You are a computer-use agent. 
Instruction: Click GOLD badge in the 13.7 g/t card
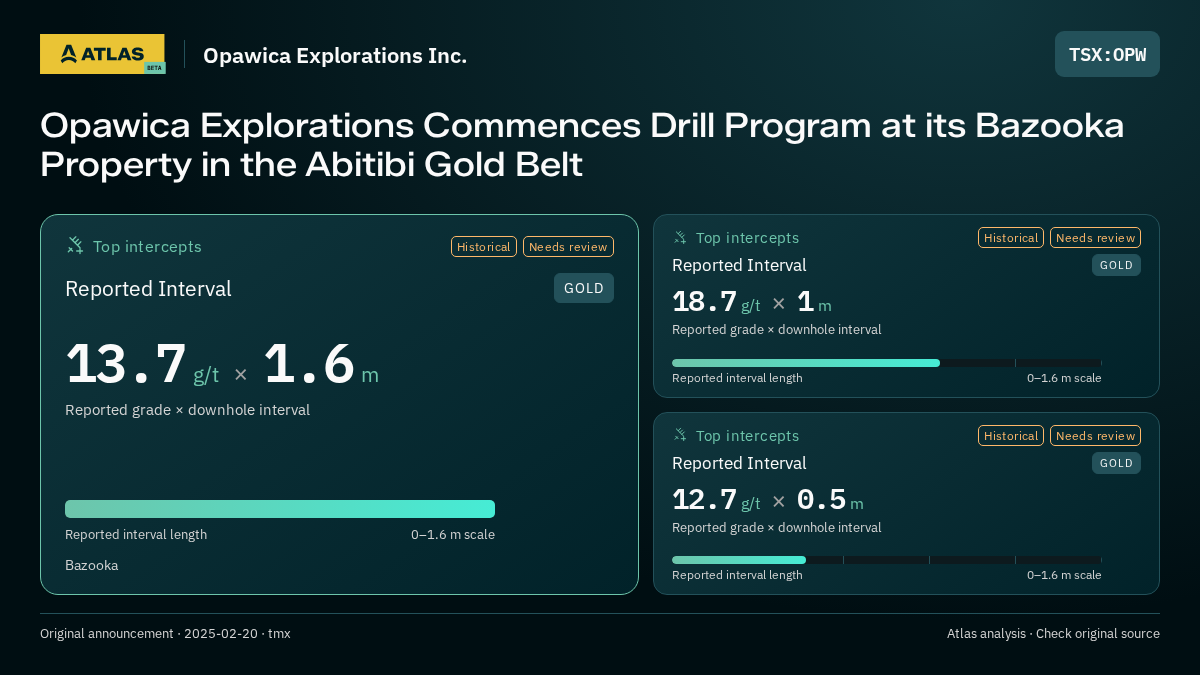584,288
